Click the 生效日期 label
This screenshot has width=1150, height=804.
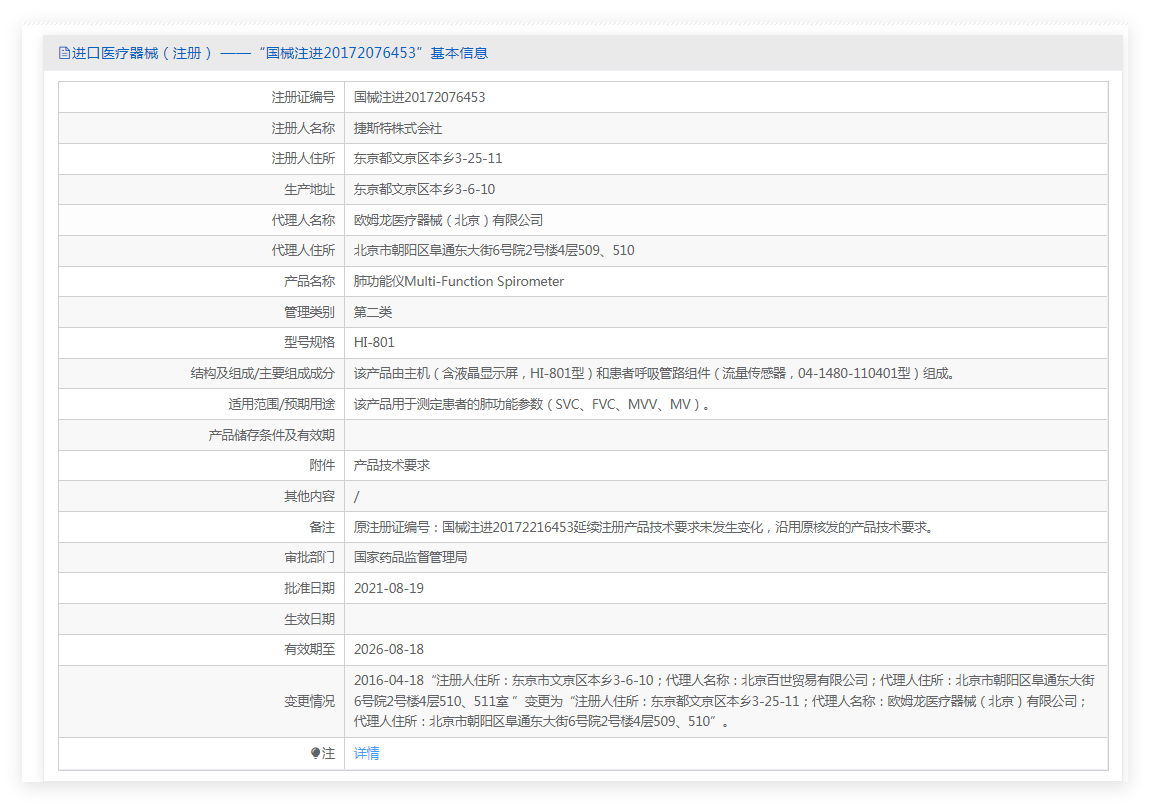pyautogui.click(x=310, y=619)
